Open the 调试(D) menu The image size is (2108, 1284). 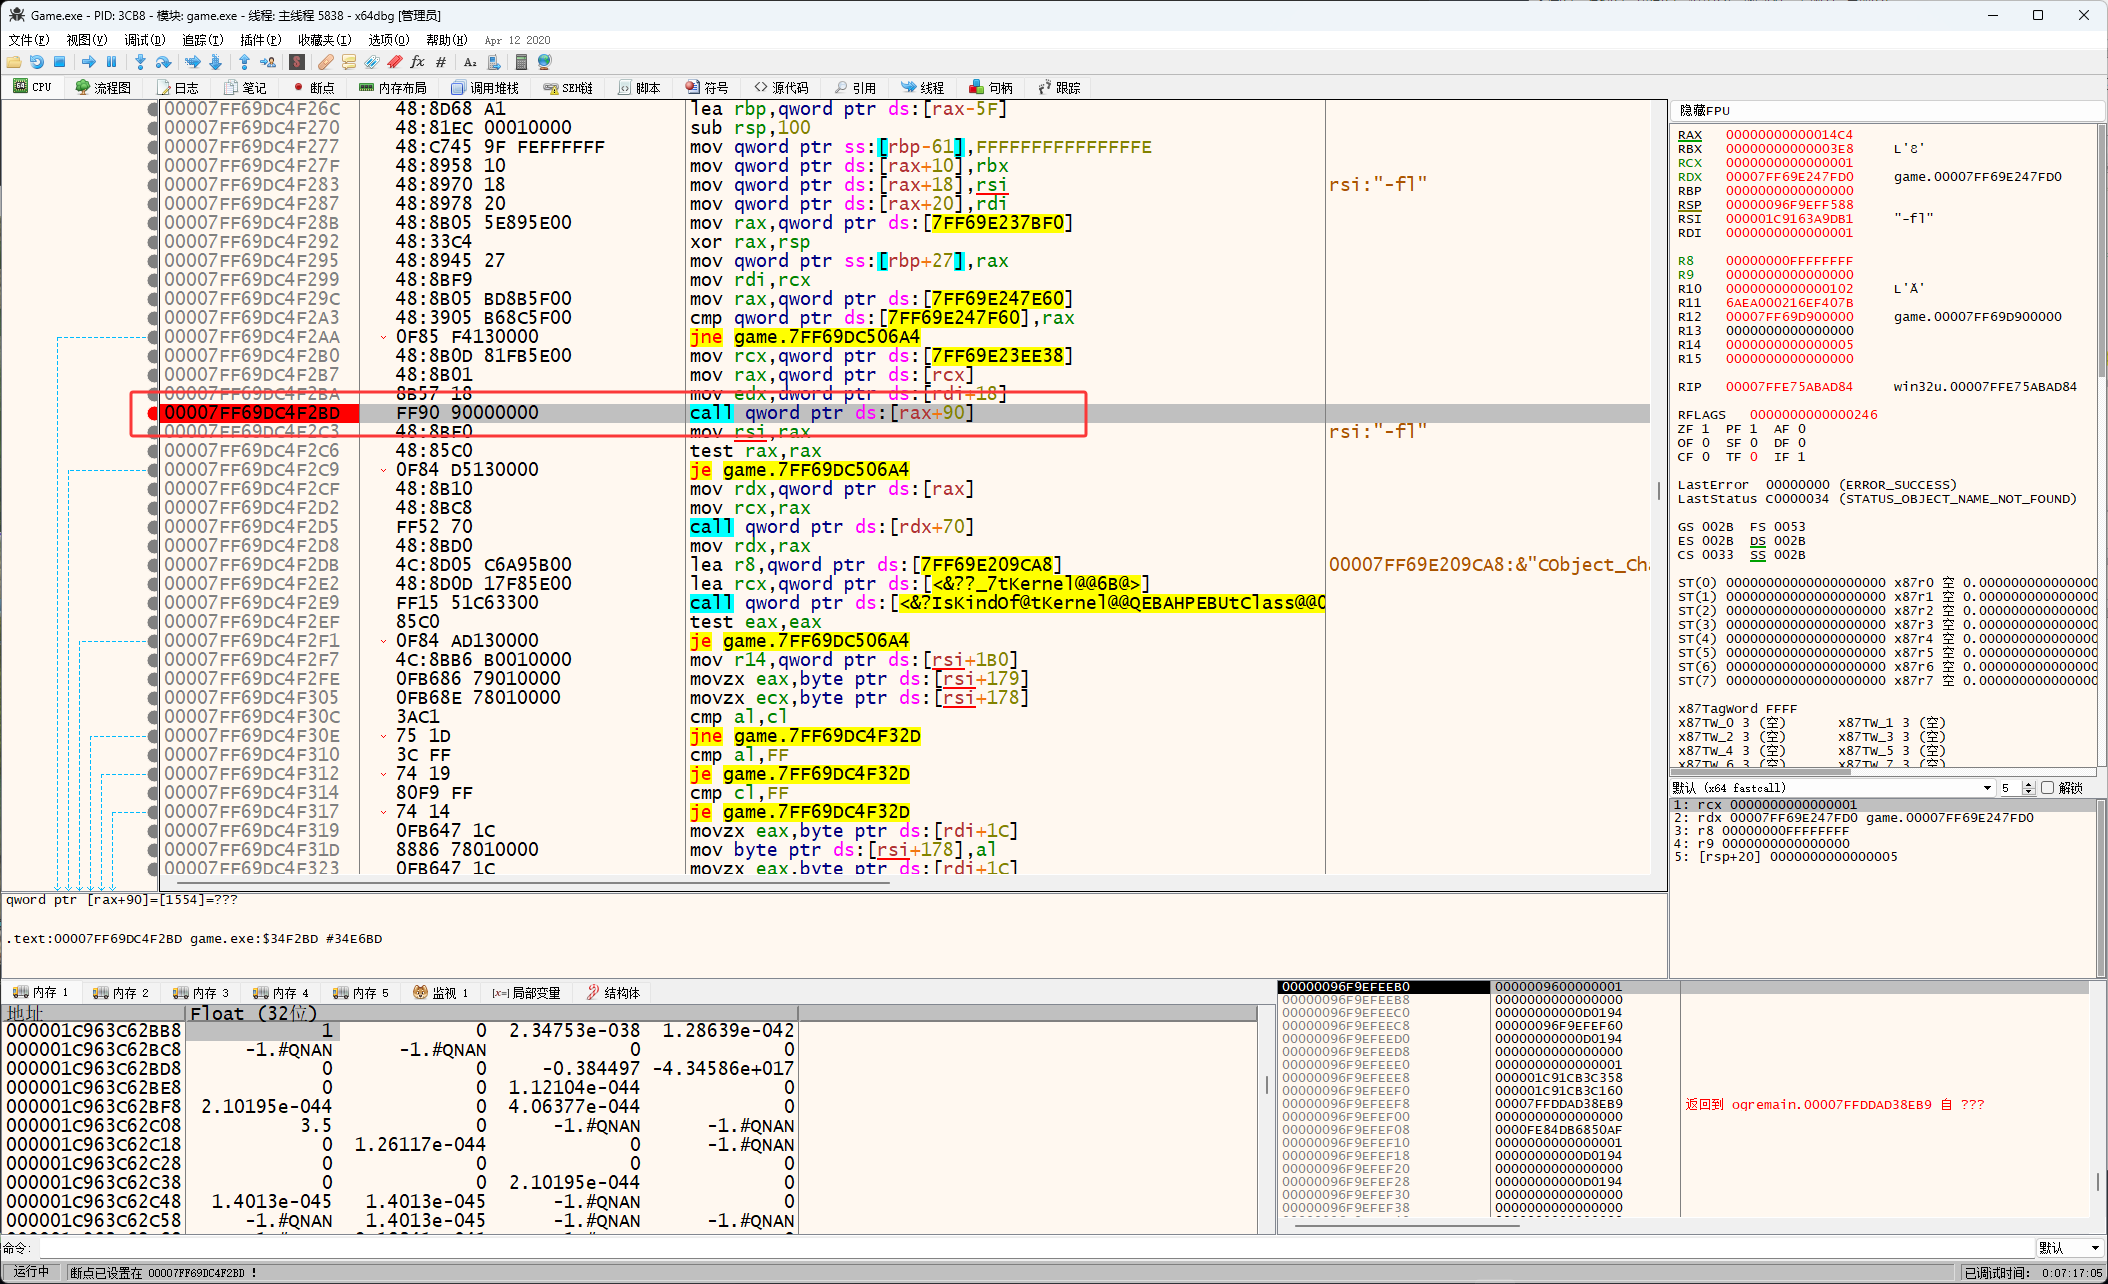tap(144, 40)
